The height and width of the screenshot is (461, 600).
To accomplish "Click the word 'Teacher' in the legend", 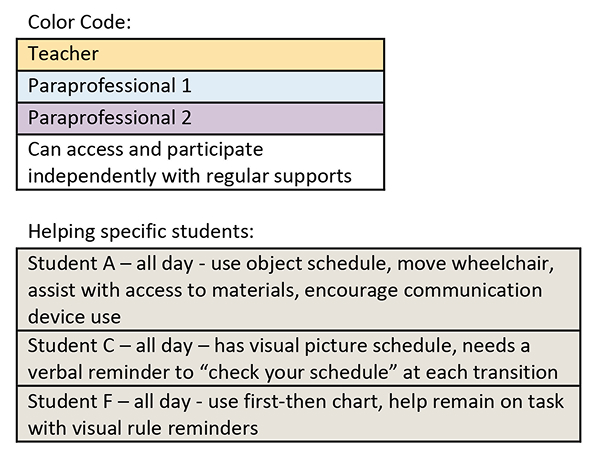I will coord(63,54).
